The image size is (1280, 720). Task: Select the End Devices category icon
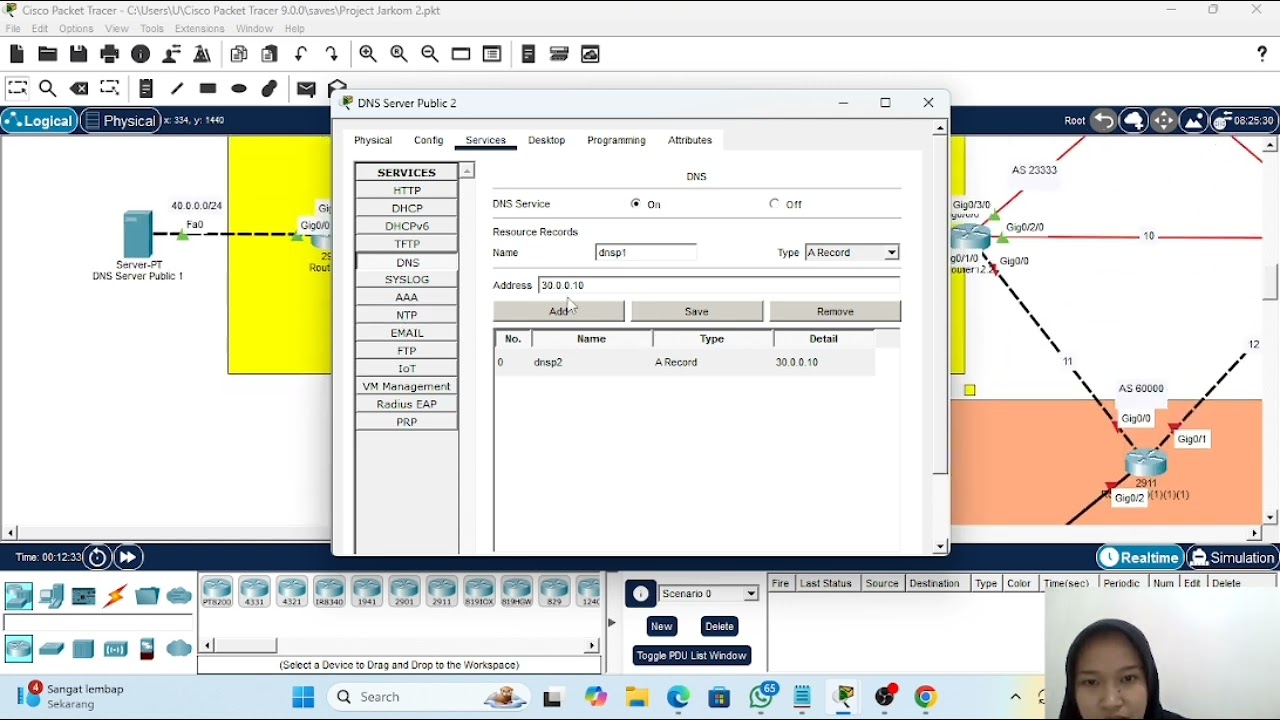(x=51, y=596)
